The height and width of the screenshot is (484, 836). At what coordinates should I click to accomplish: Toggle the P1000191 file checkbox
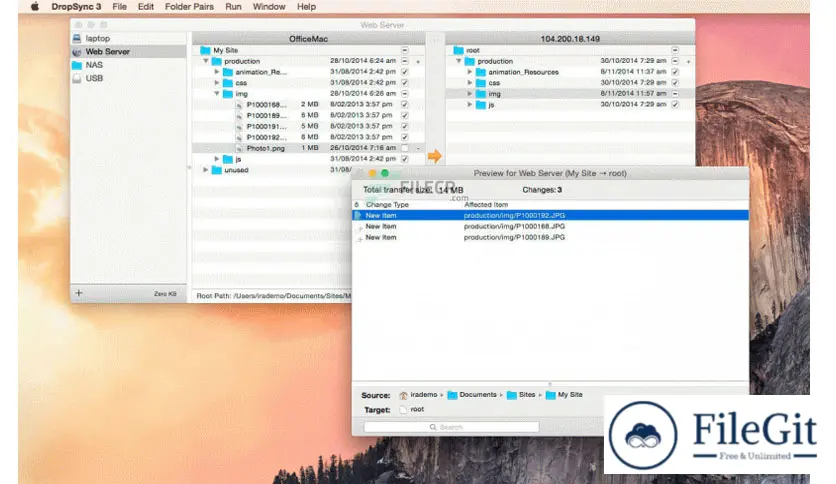(x=405, y=126)
